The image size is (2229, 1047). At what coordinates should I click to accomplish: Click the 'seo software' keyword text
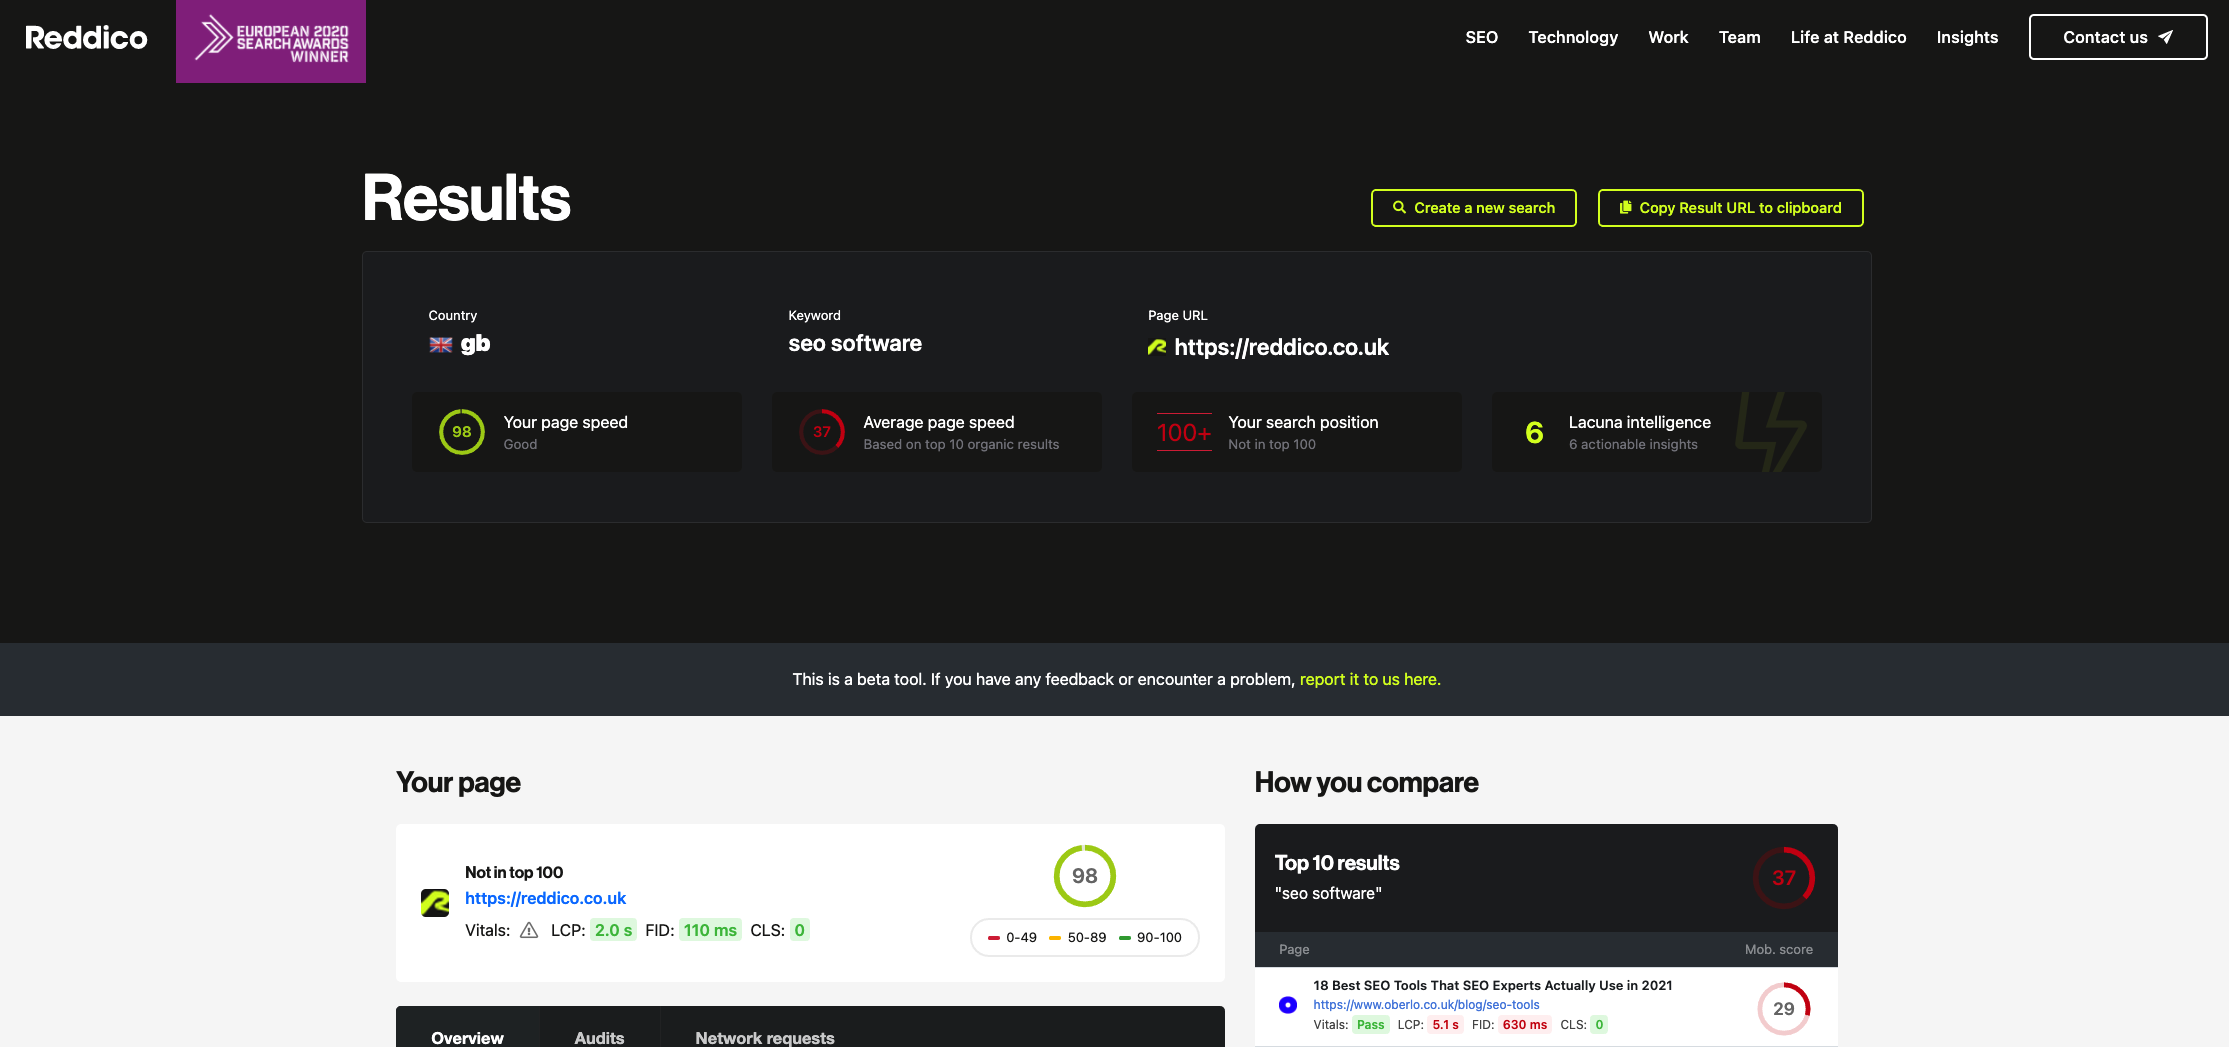[855, 343]
